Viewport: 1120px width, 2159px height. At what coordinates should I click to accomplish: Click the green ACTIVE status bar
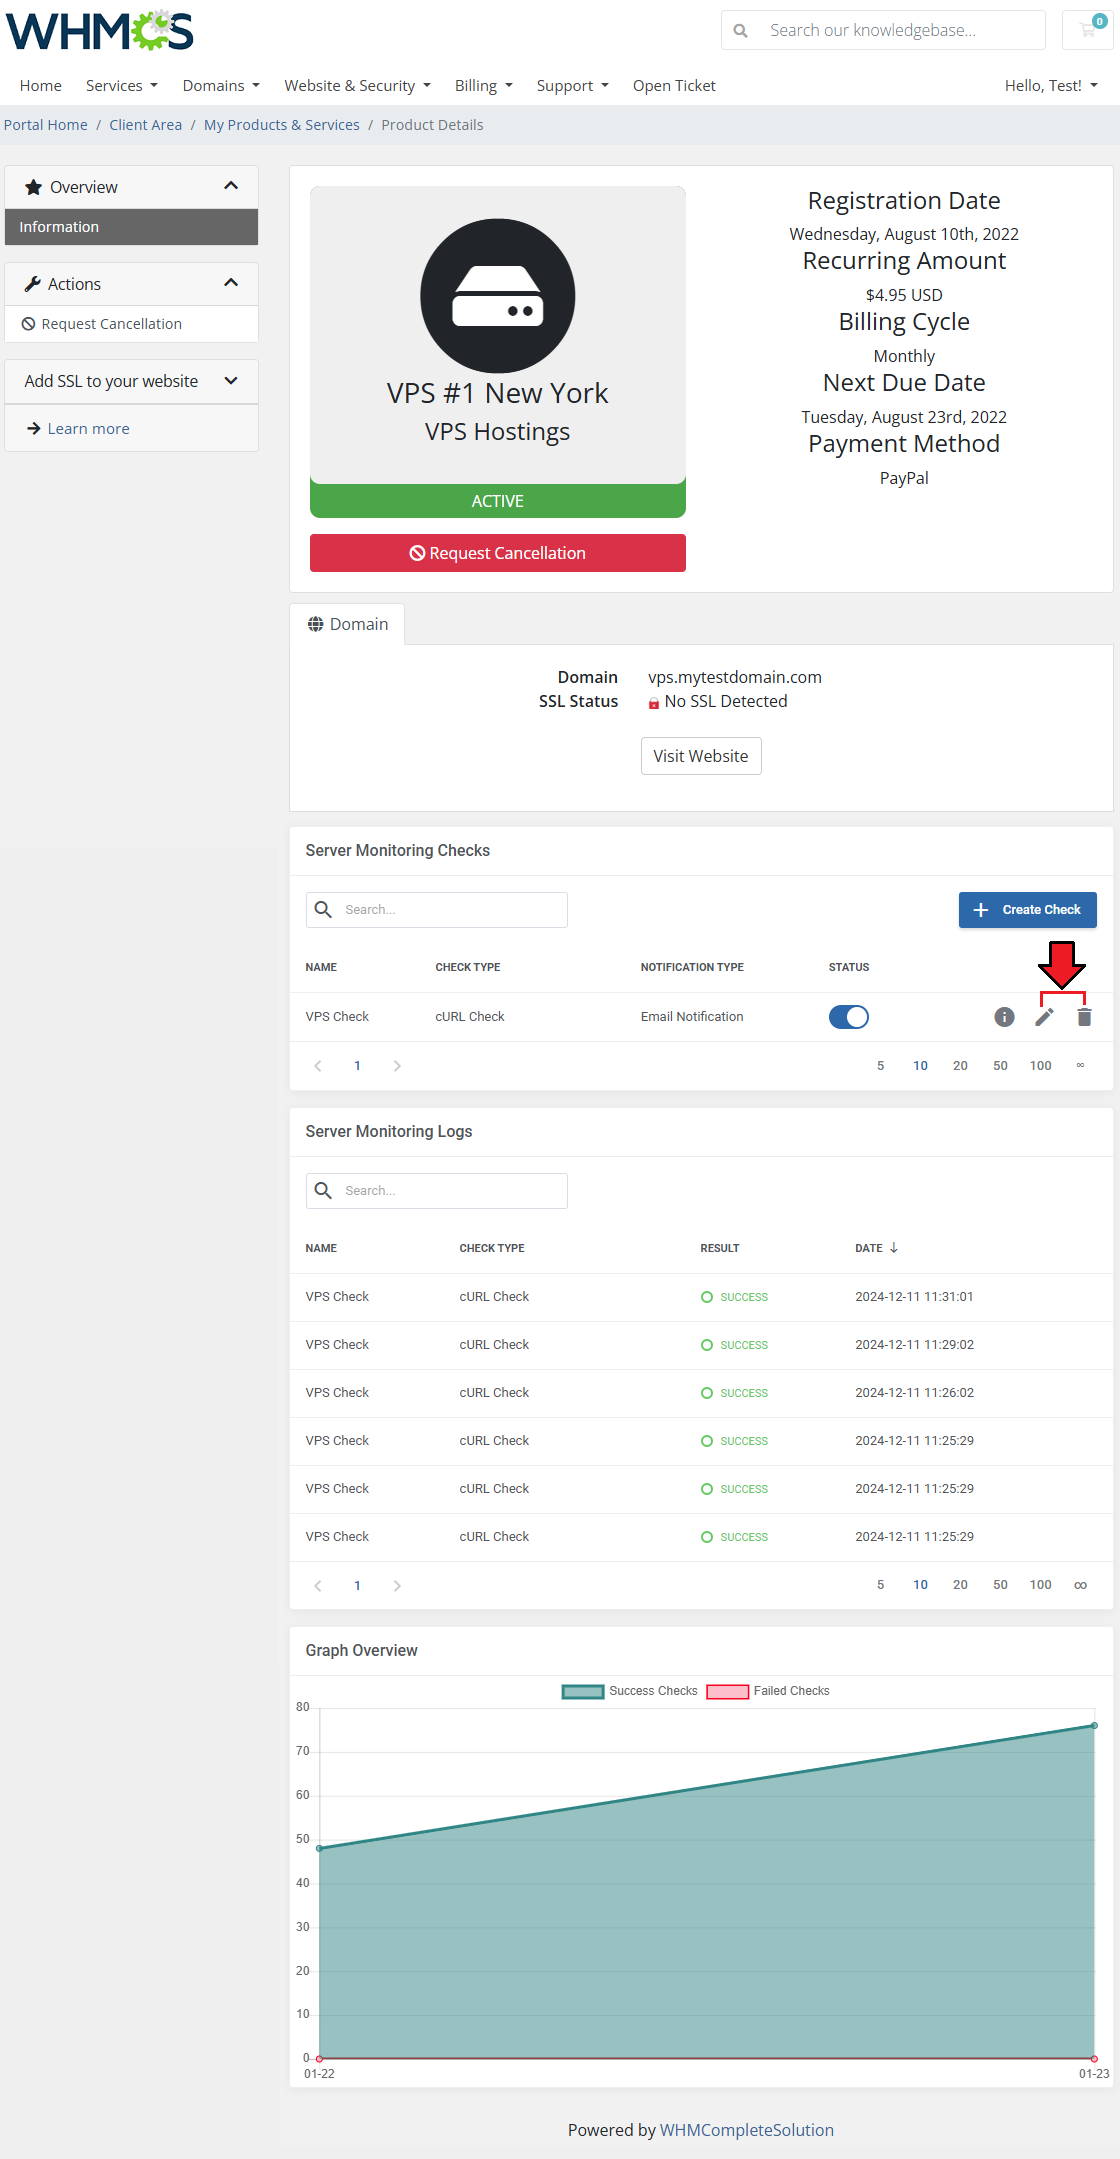(x=498, y=501)
